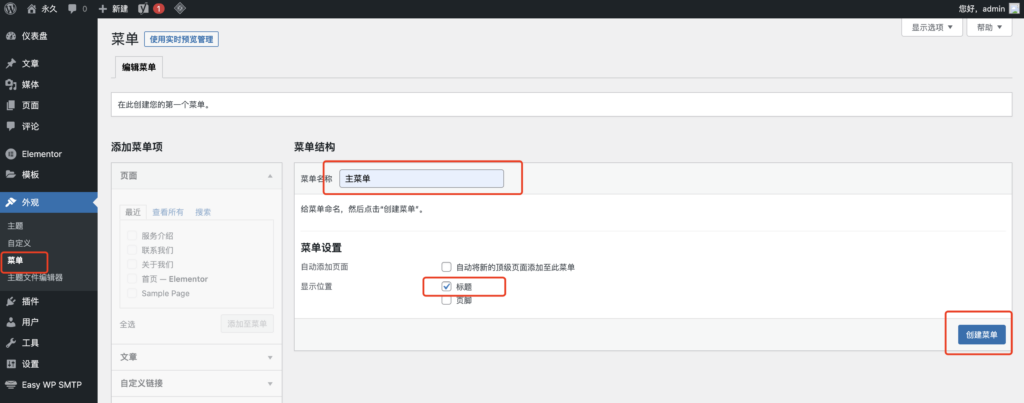Viewport: 1024px width, 403px height.
Task: Click the 创建菜单 button
Action: click(982, 334)
